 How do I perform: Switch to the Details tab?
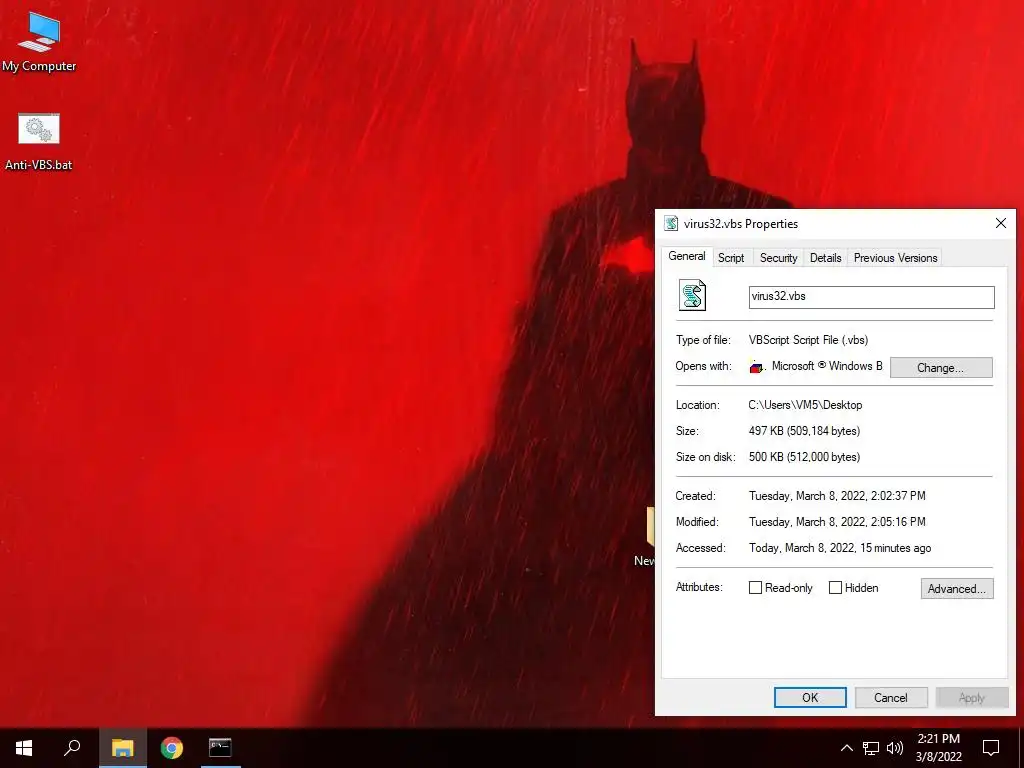click(x=825, y=258)
